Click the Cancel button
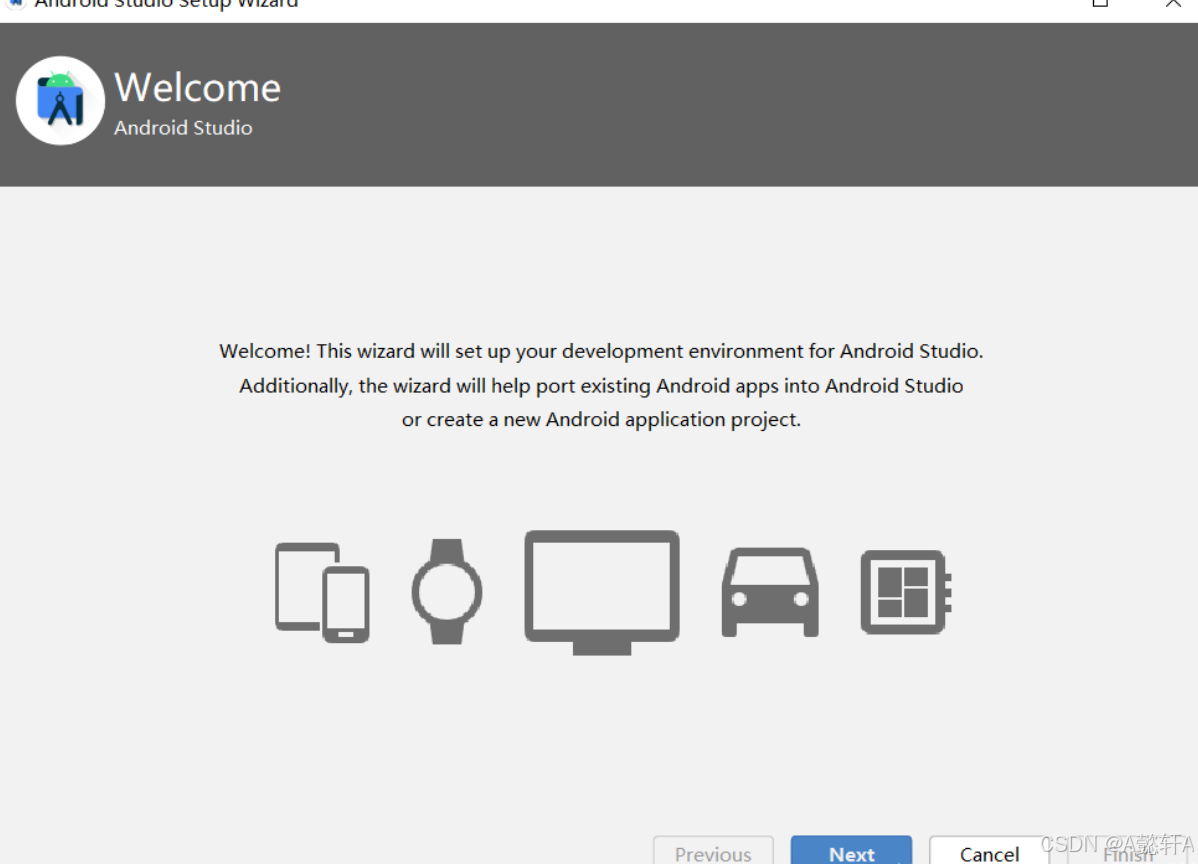The width and height of the screenshot is (1198, 864). pos(989,851)
